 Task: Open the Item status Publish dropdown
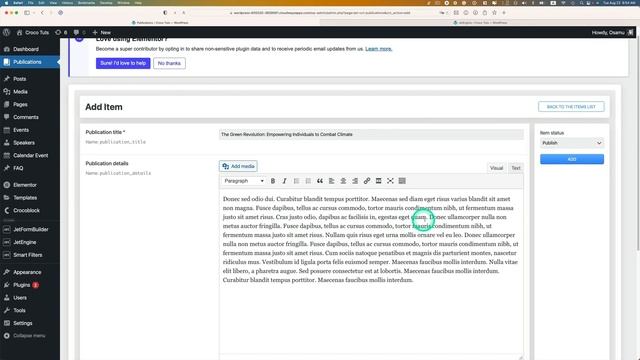572,143
